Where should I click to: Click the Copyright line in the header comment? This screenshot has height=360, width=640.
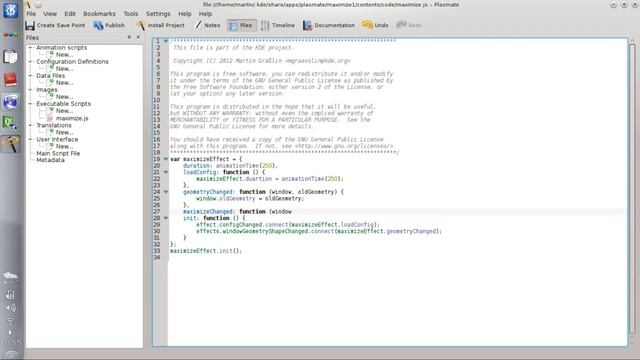tap(261, 61)
